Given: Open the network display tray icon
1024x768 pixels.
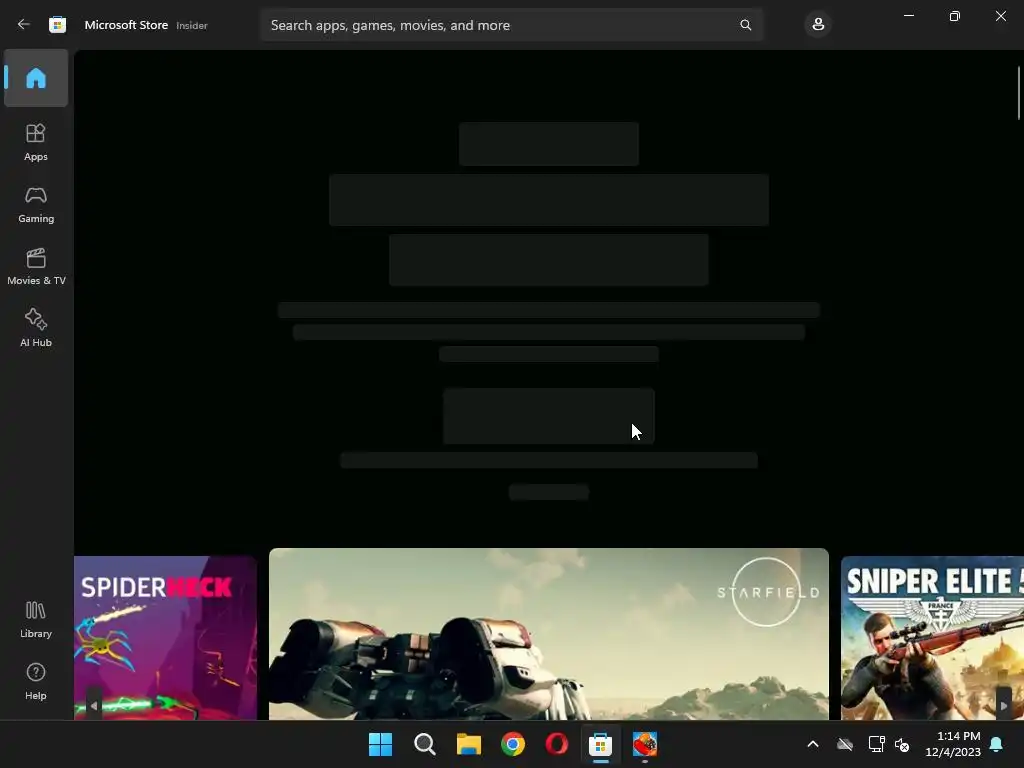Looking at the screenshot, I should pos(876,744).
